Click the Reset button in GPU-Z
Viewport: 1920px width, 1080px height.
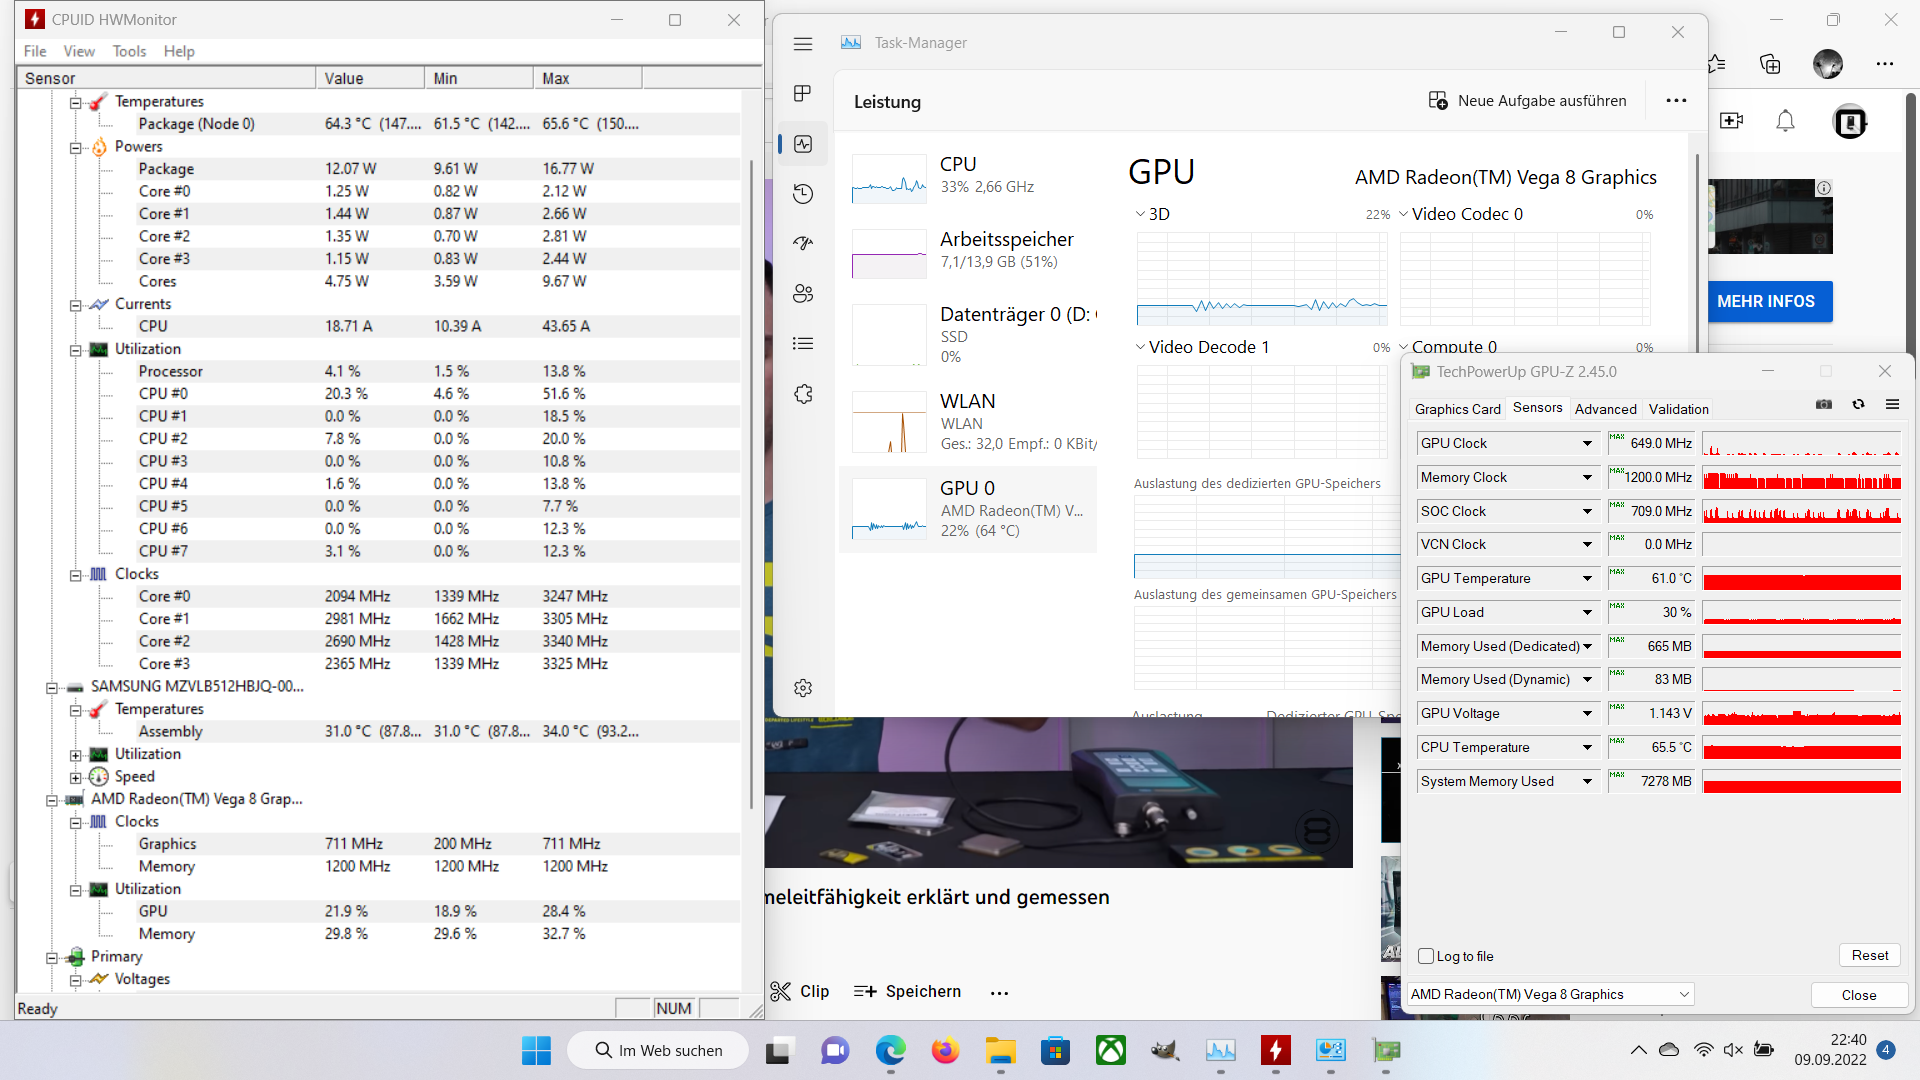click(1869, 955)
